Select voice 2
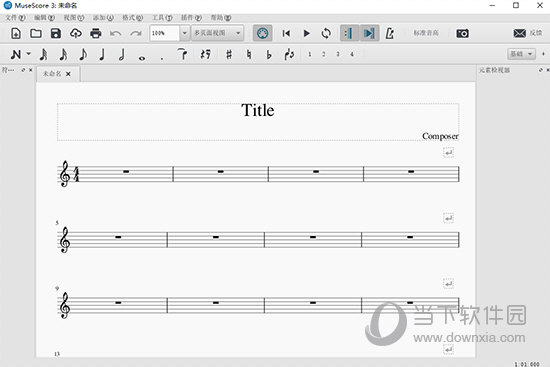The image size is (550, 367). 323,54
